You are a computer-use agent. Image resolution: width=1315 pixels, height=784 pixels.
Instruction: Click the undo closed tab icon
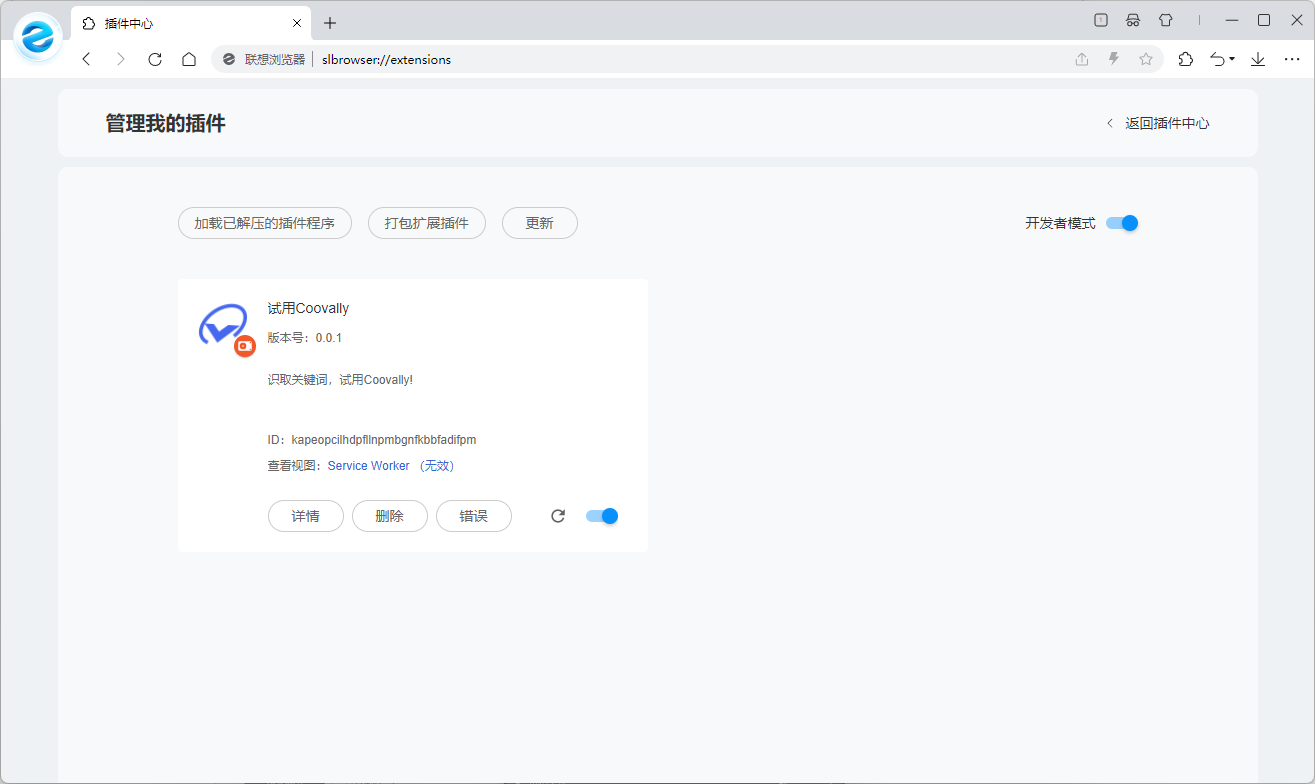pyautogui.click(x=1217, y=60)
